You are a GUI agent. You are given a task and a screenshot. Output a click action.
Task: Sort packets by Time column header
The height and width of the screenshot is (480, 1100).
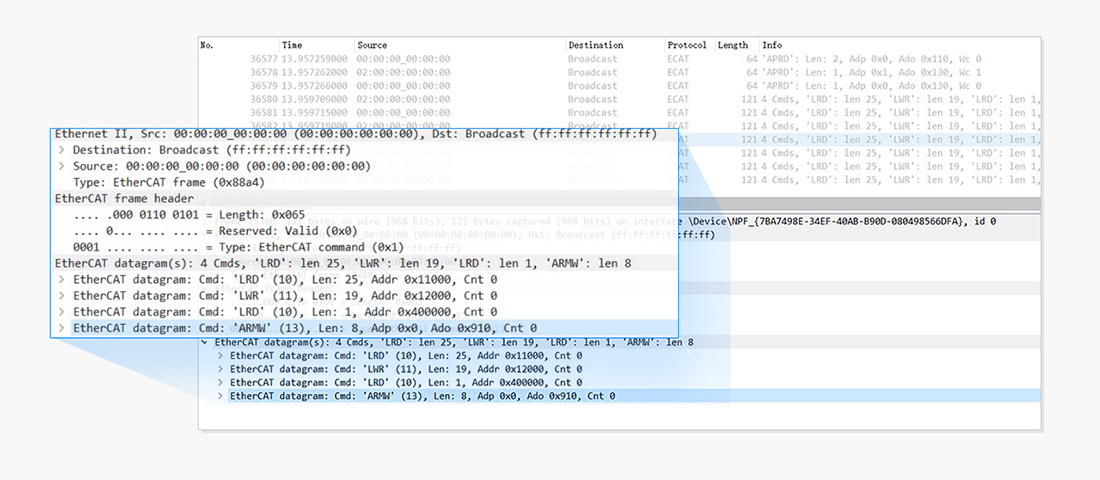292,45
